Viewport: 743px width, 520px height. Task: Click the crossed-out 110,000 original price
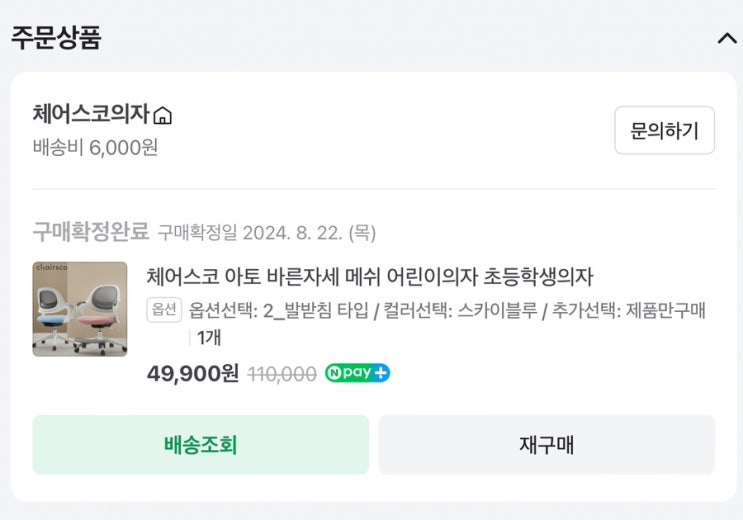(282, 373)
